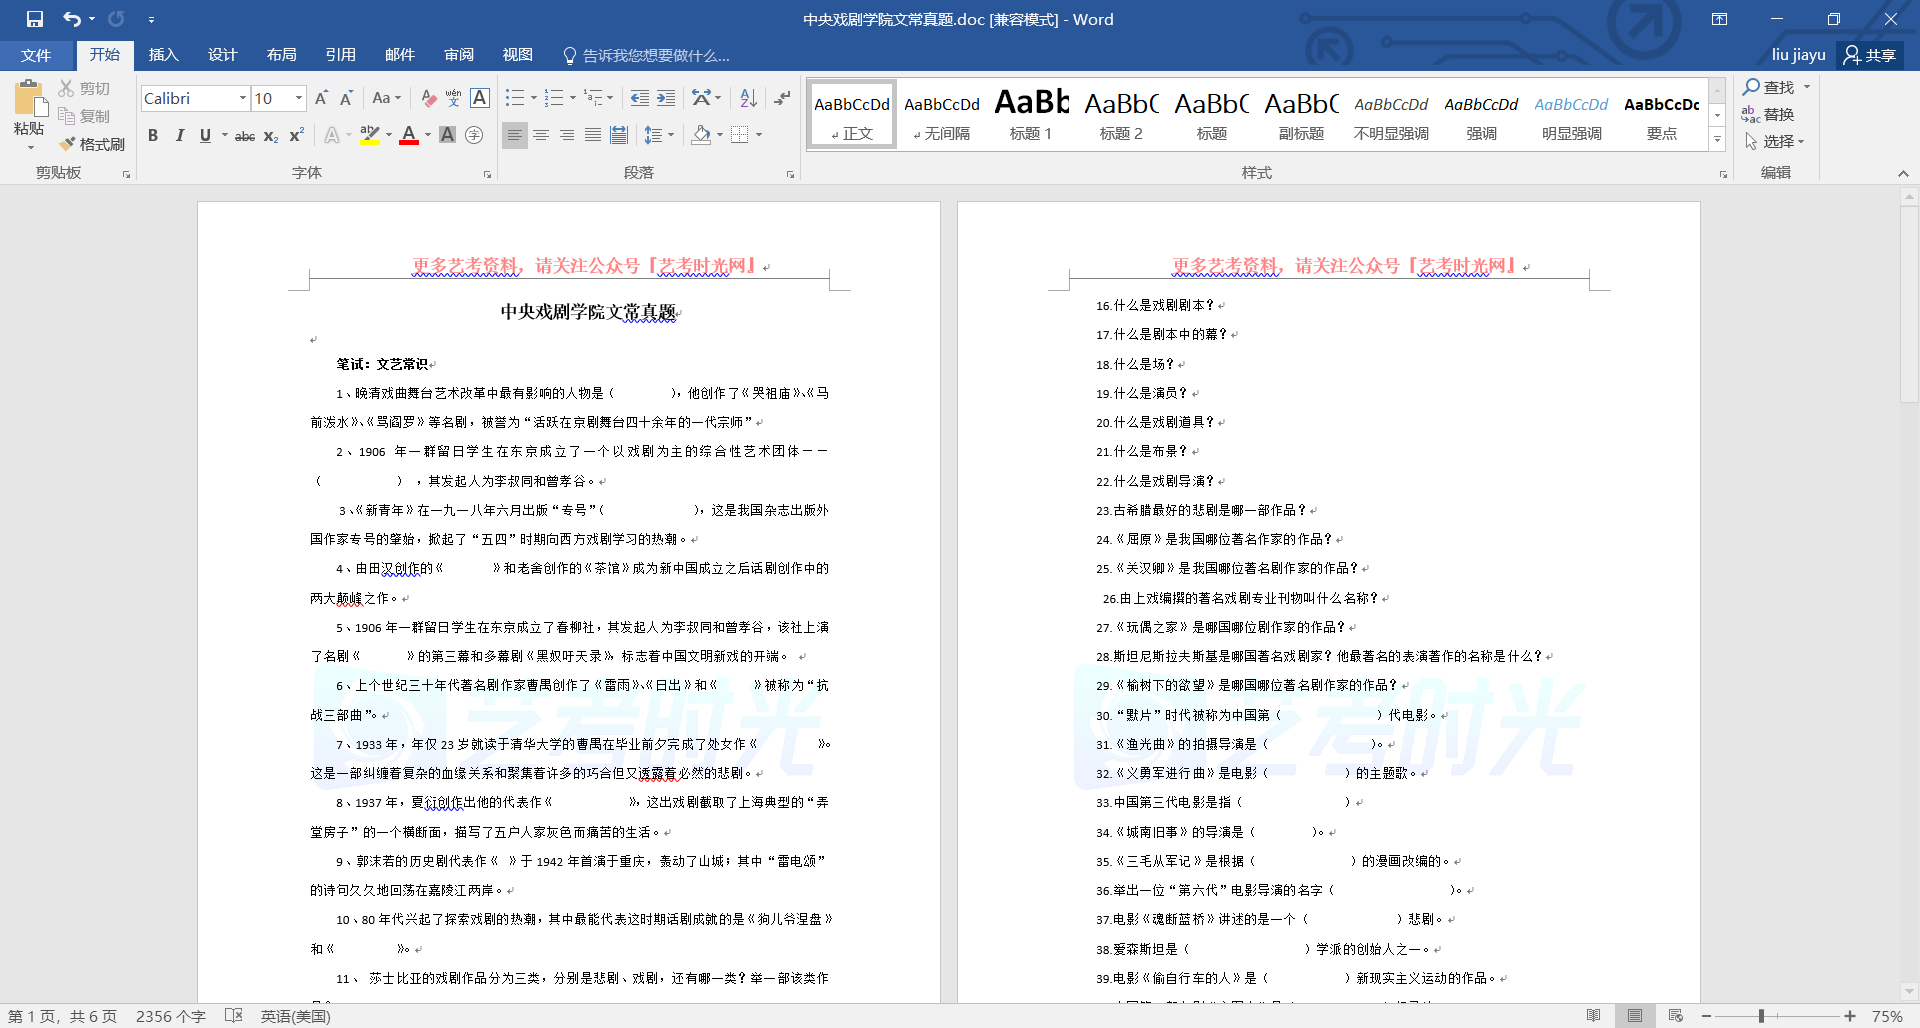Image resolution: width=1920 pixels, height=1028 pixels.
Task: Expand the styles gallery more arrow
Action: tap(1717, 140)
